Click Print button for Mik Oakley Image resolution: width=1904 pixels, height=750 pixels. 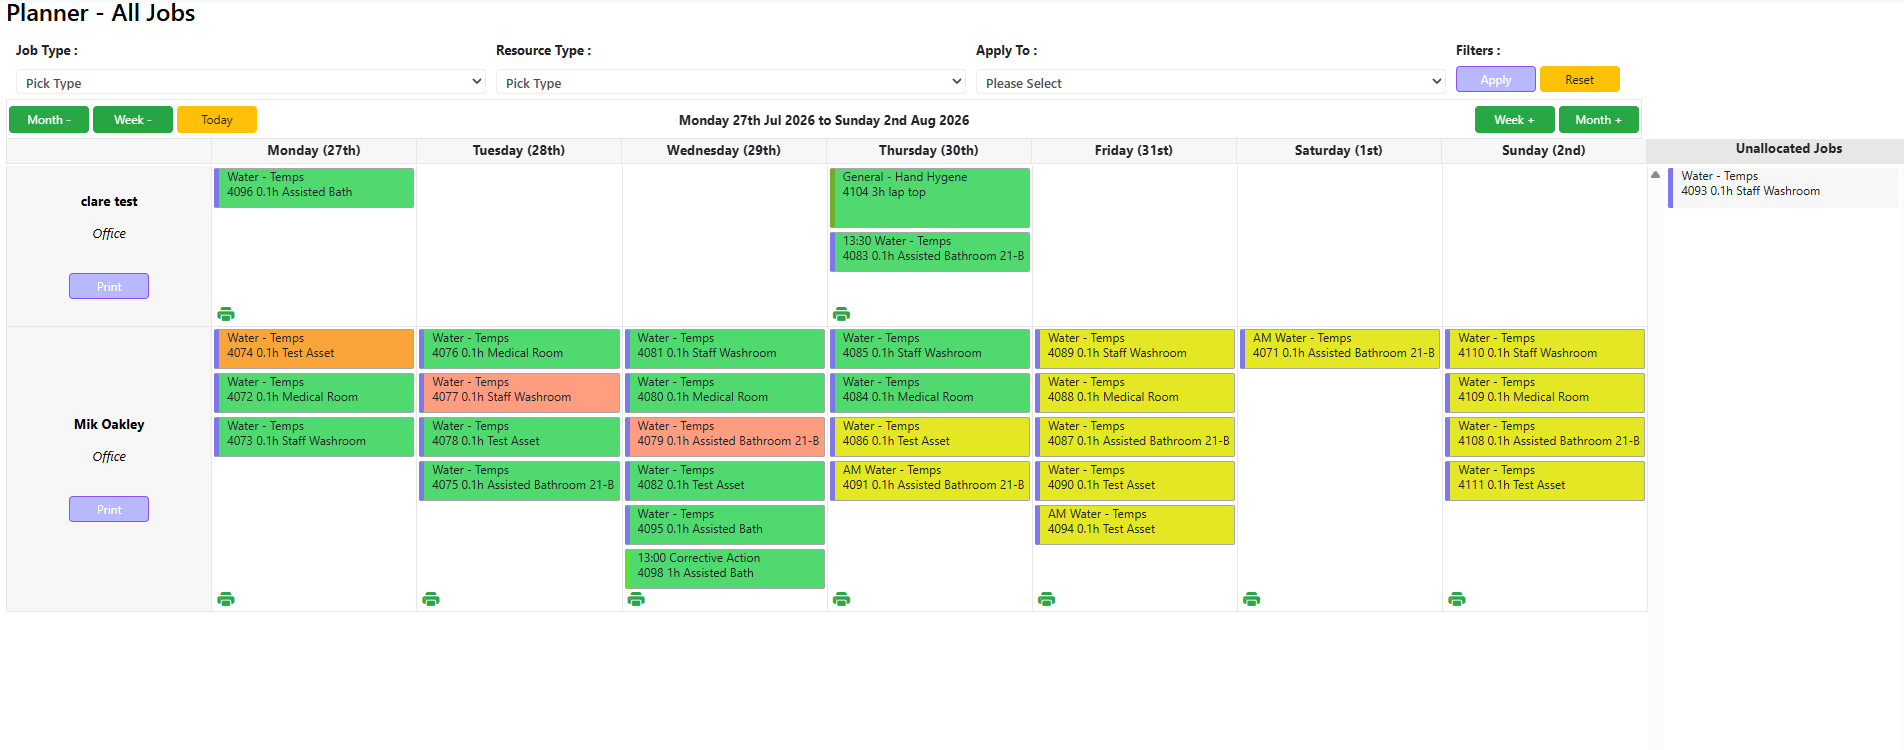[109, 509]
